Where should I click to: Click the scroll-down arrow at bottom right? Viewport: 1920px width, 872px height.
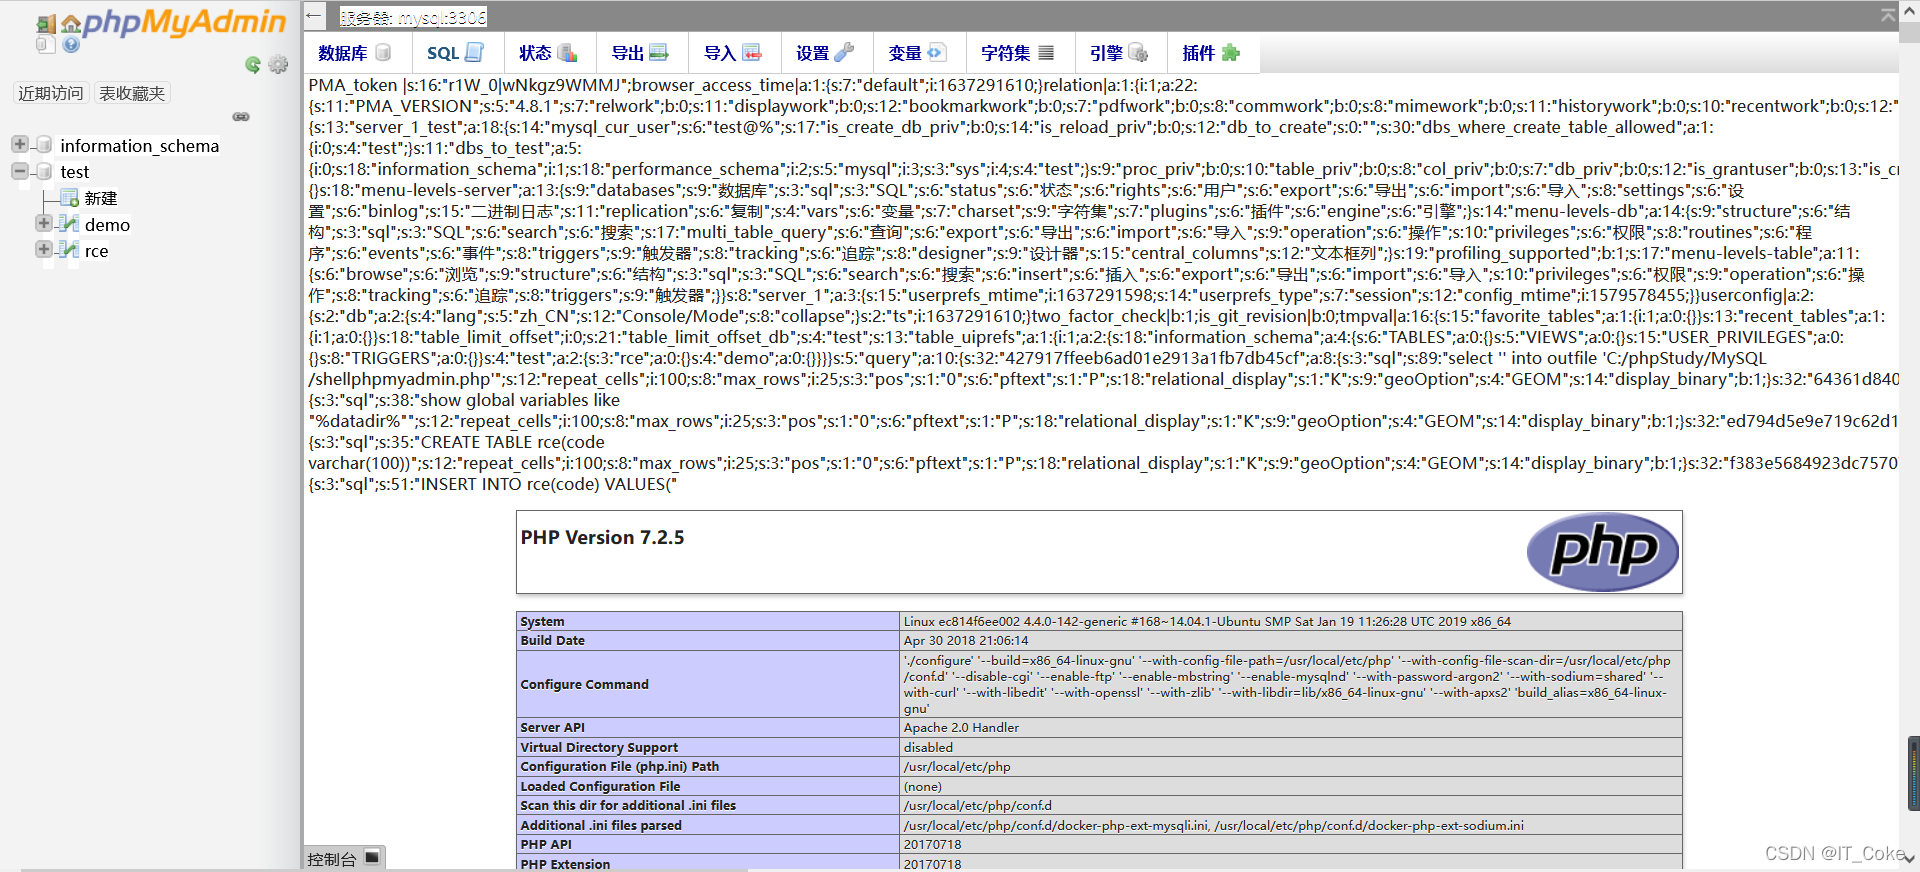click(1910, 859)
